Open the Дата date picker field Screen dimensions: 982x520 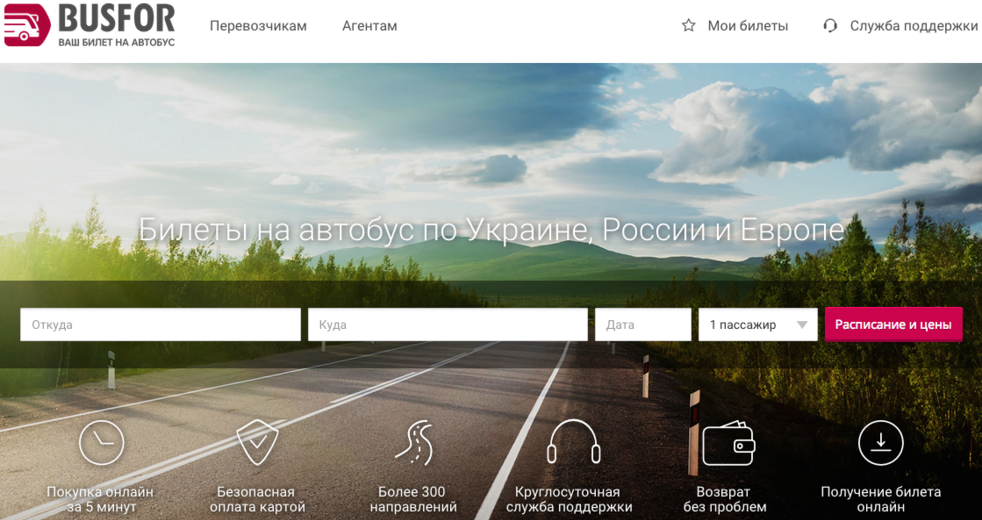click(642, 325)
